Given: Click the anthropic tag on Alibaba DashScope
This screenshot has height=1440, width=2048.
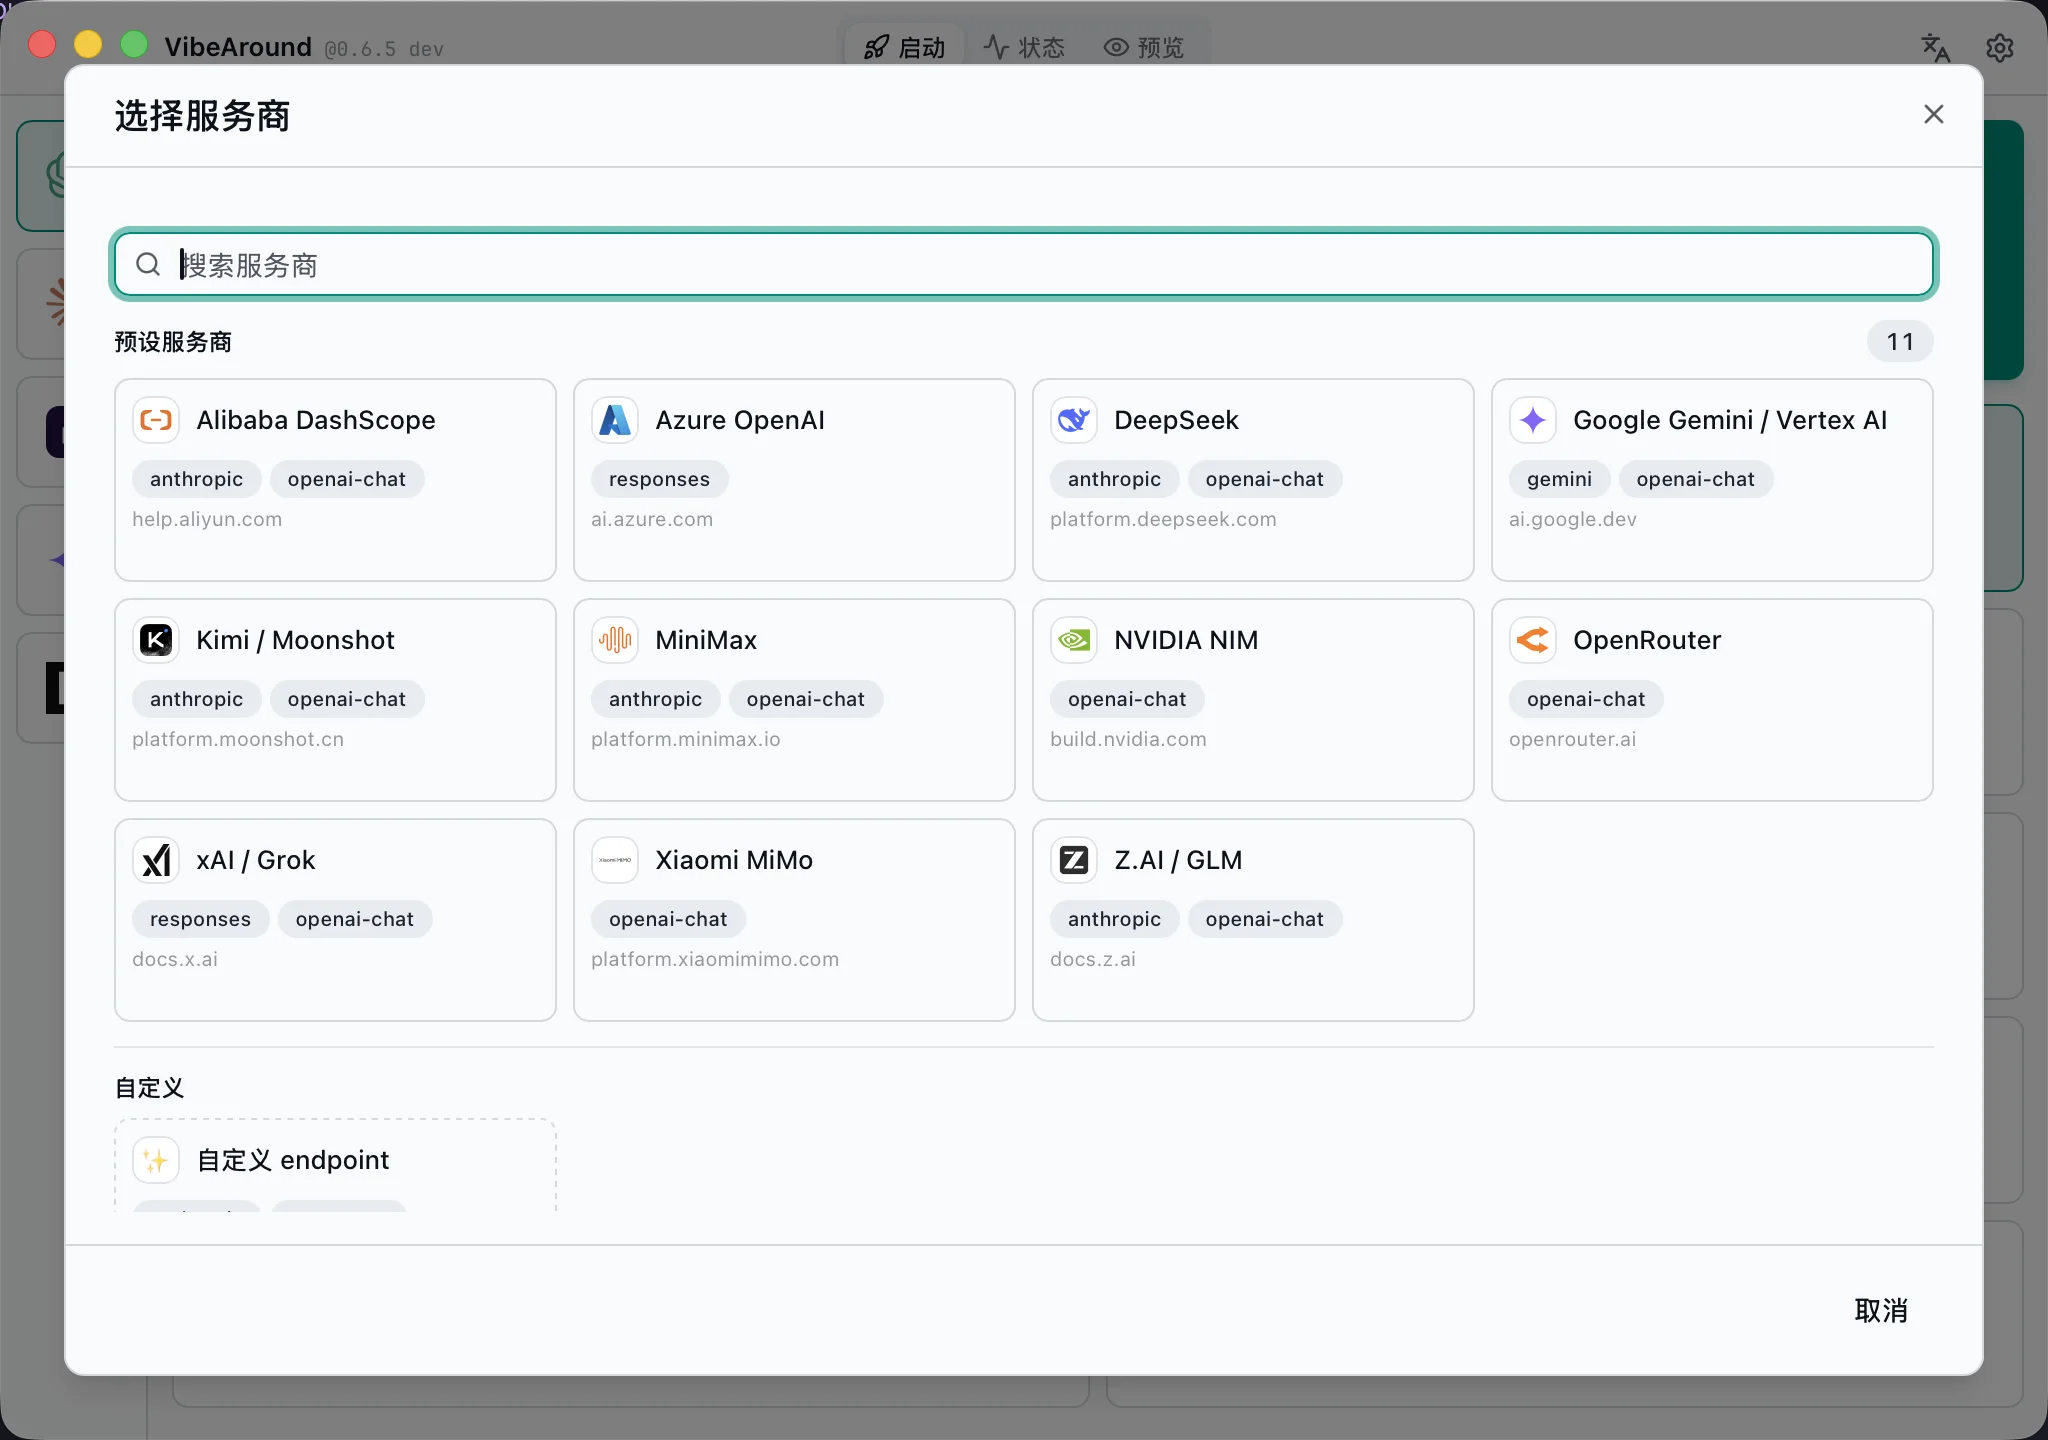Looking at the screenshot, I should click(197, 479).
